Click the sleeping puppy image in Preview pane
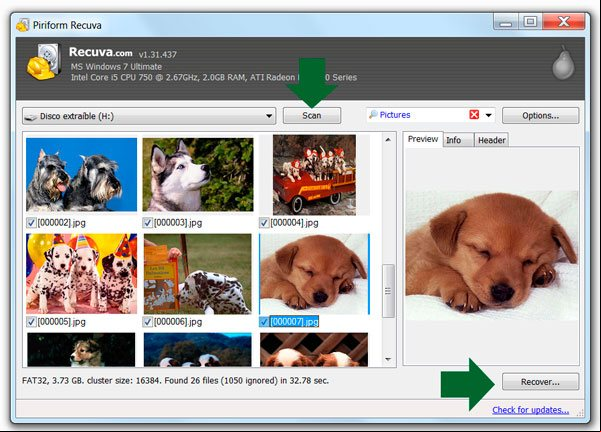601x432 pixels. [x=492, y=255]
